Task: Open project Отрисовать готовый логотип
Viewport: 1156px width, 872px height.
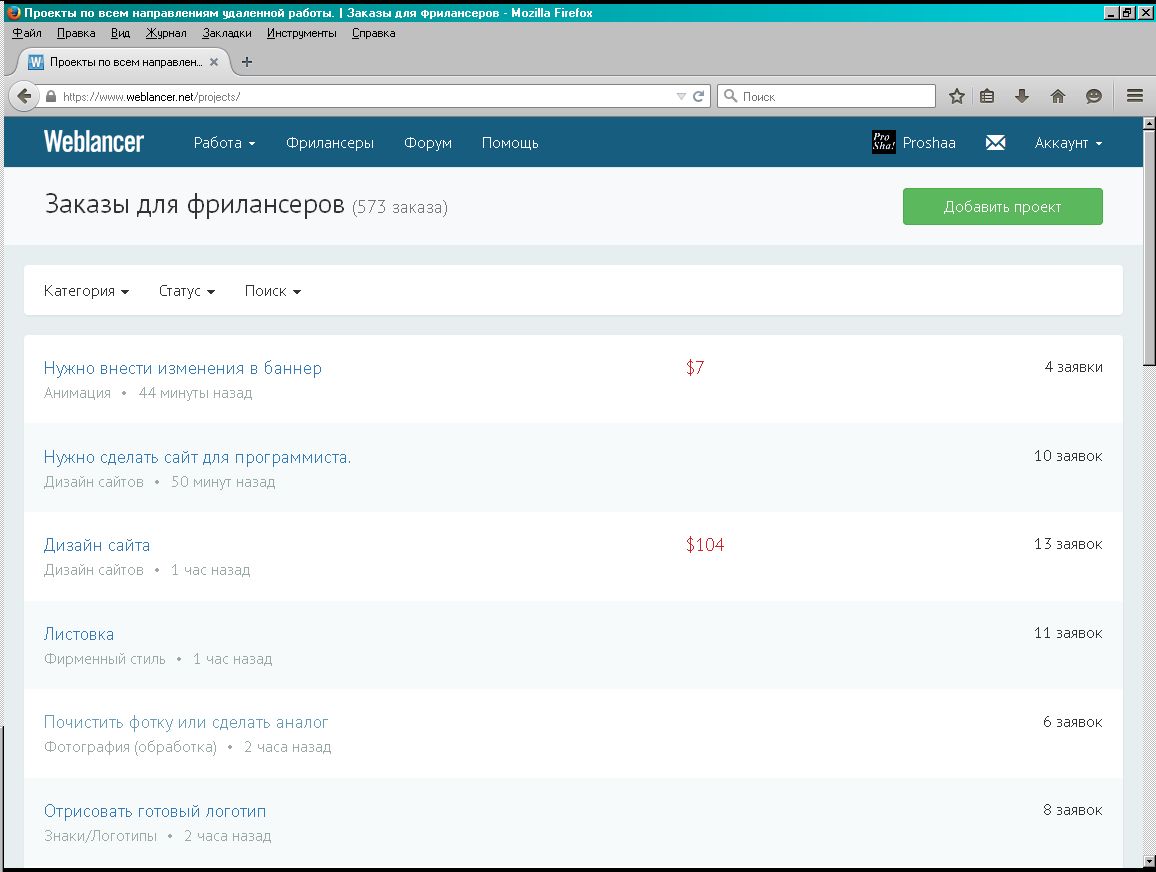Action: tap(155, 811)
